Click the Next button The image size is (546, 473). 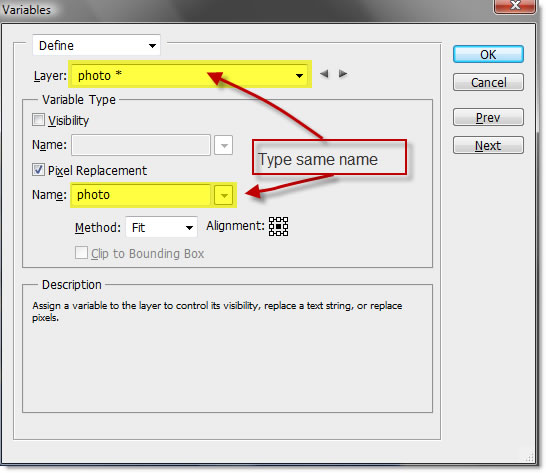488,145
